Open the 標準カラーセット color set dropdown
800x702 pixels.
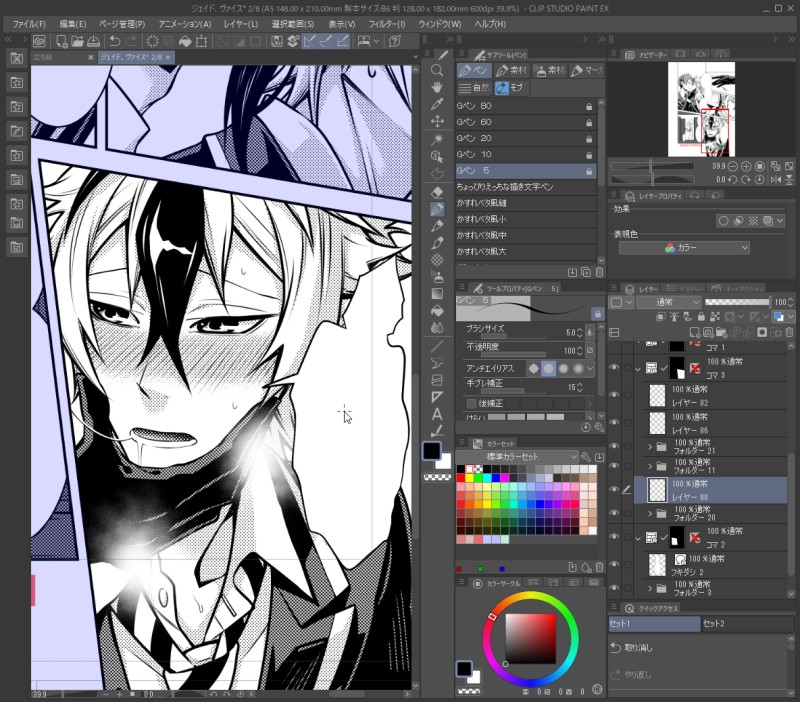coord(517,457)
